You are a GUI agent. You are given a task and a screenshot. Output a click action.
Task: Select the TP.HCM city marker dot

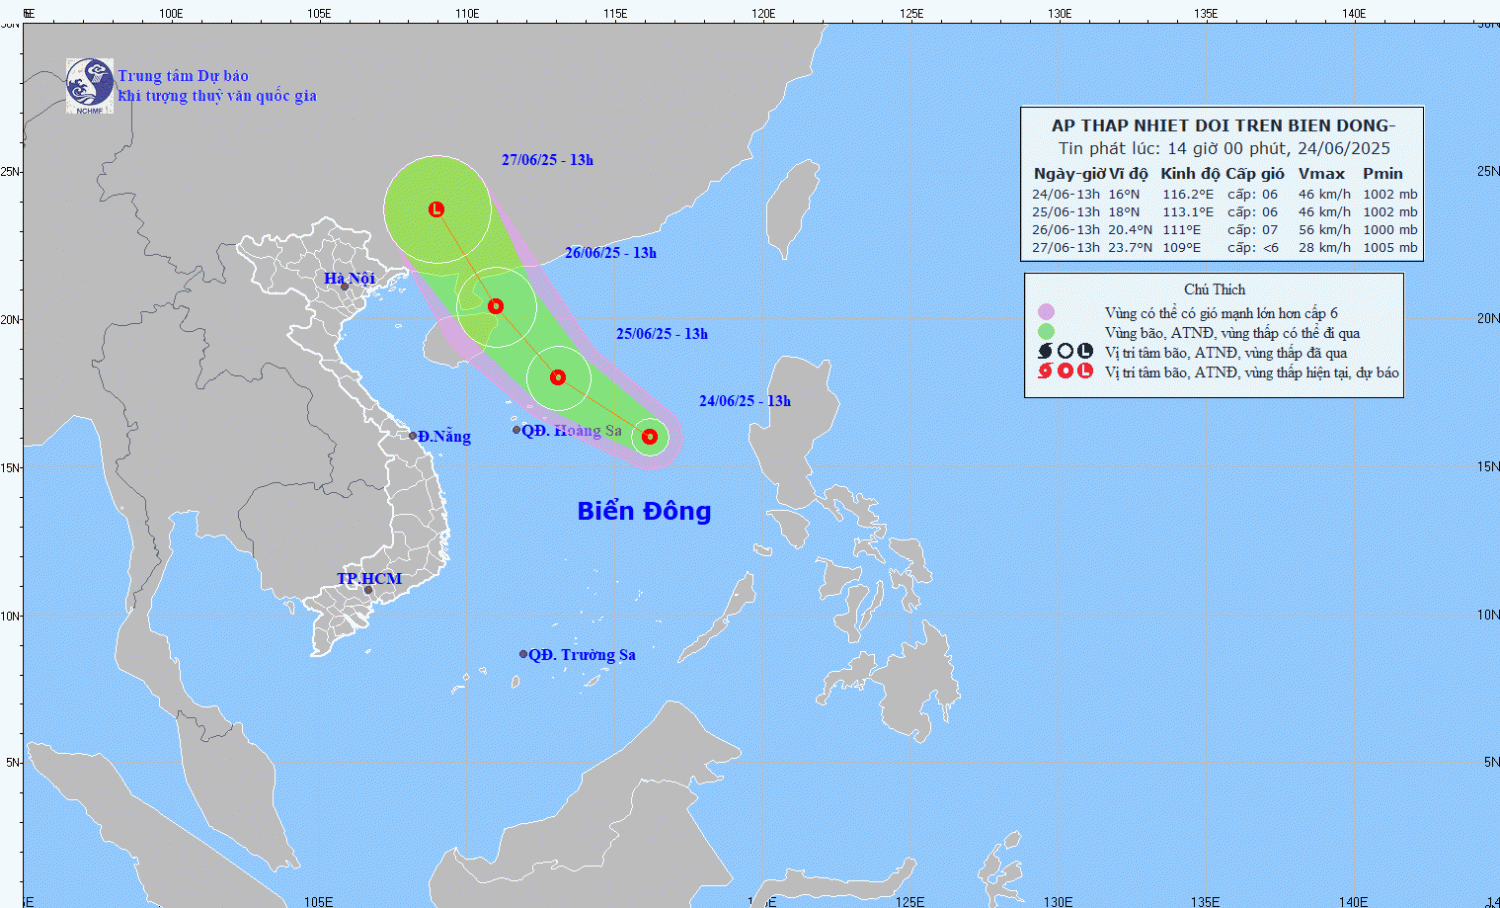[368, 590]
